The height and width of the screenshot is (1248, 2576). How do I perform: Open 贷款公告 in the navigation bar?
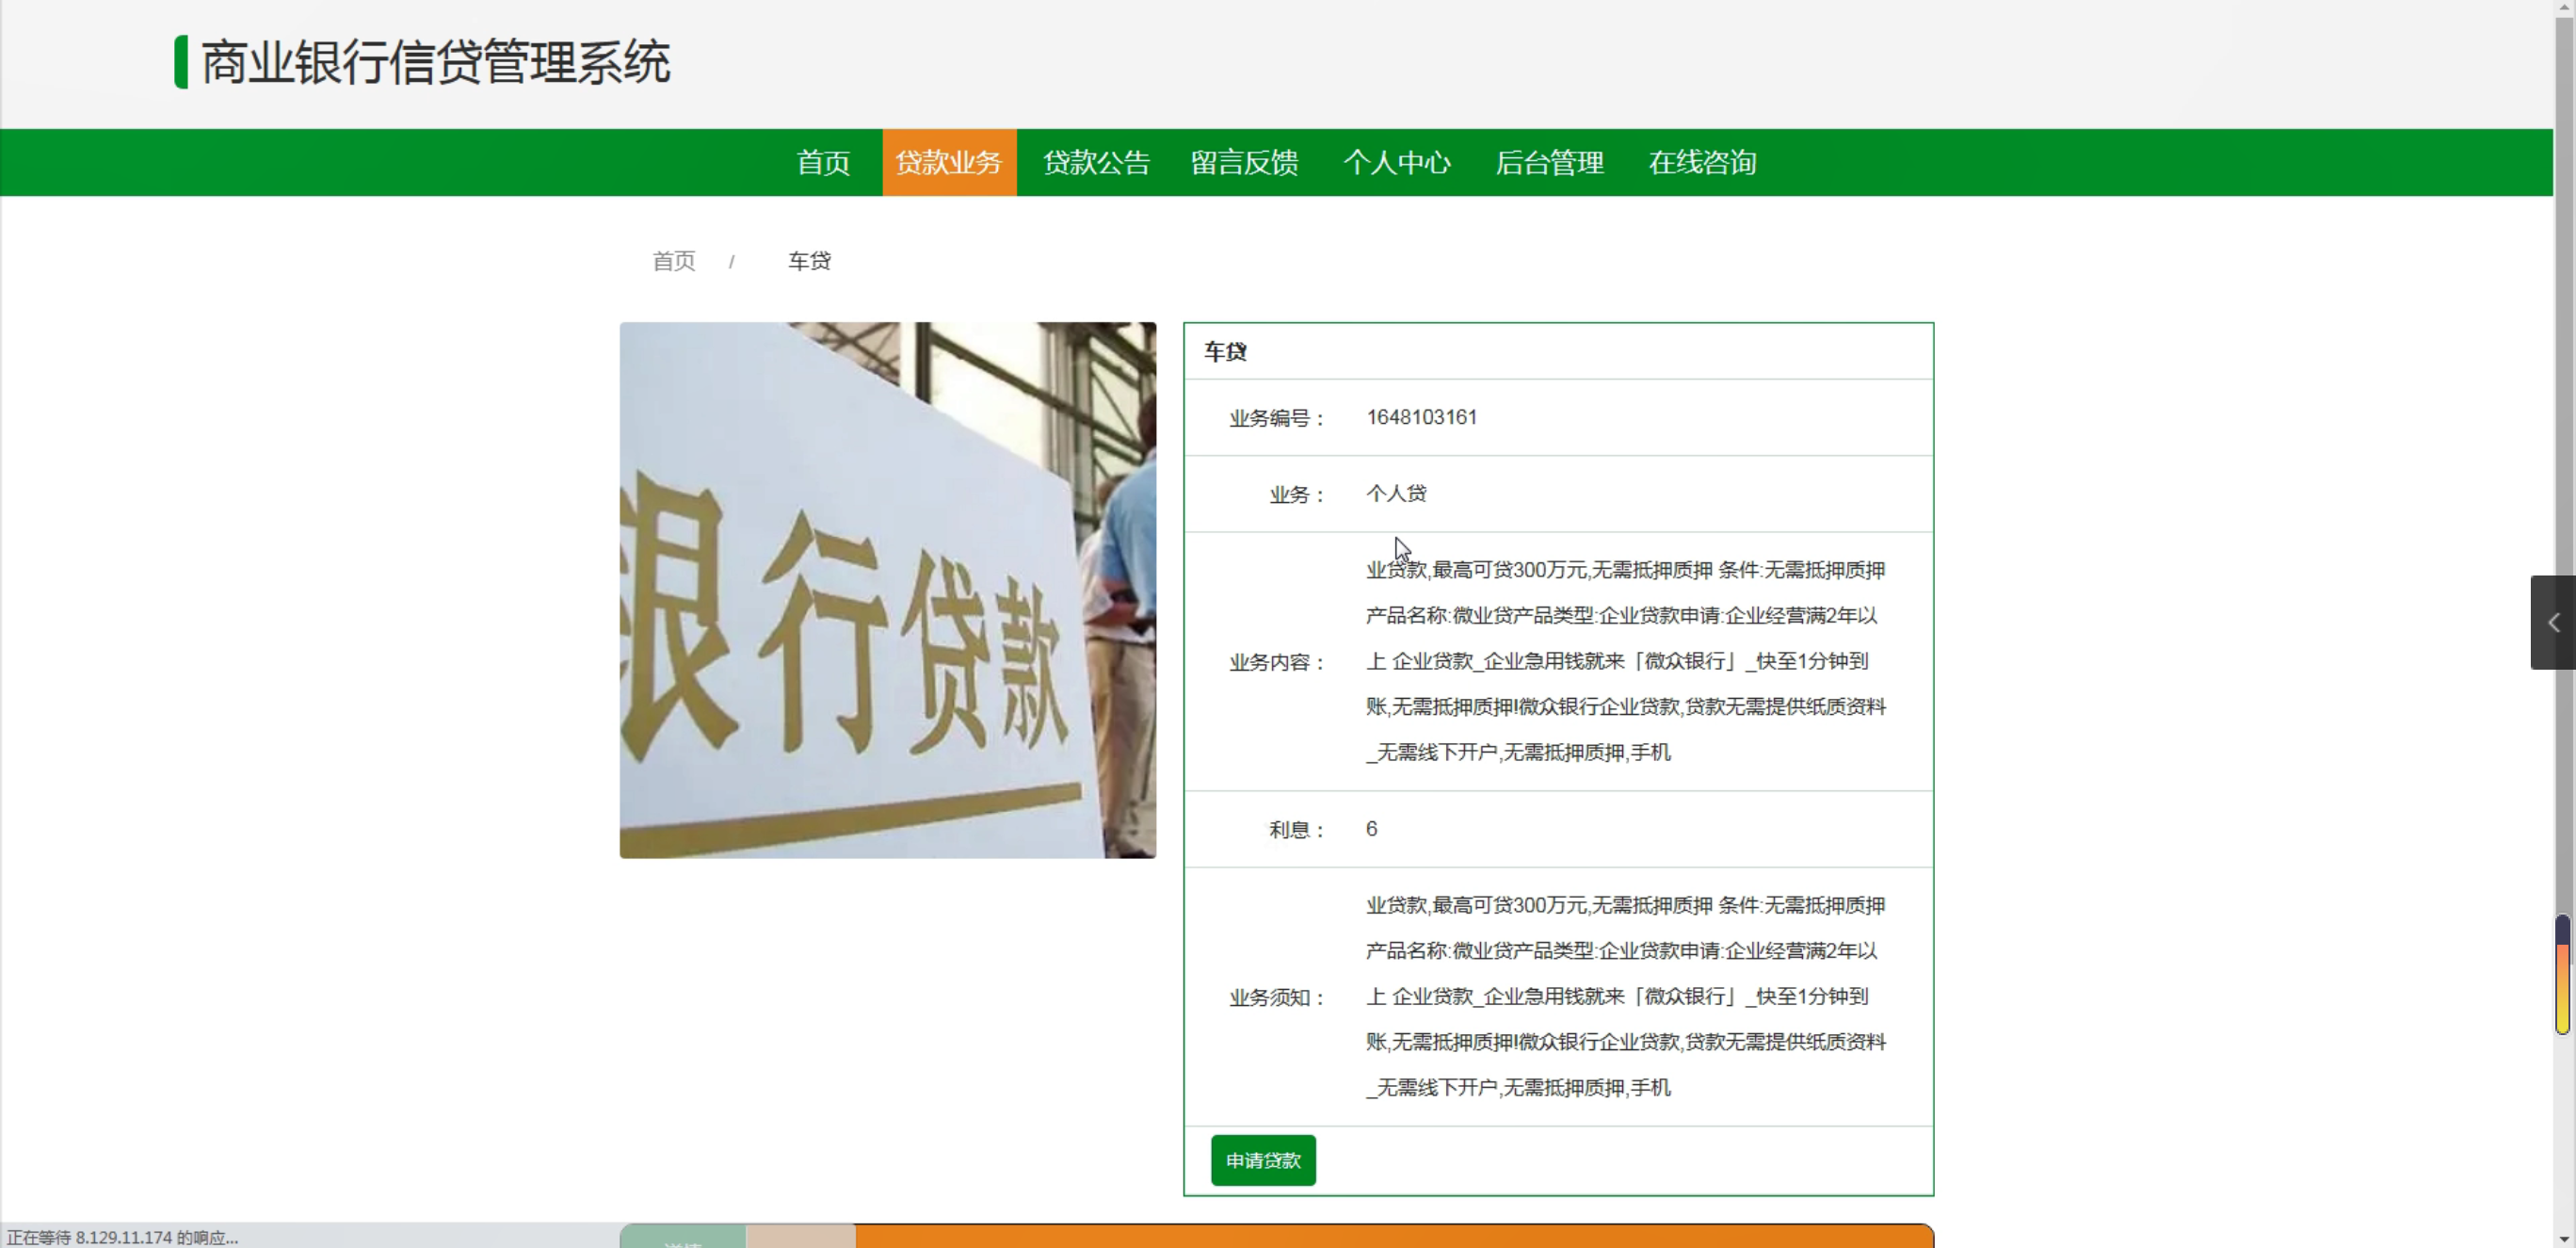[x=1096, y=162]
